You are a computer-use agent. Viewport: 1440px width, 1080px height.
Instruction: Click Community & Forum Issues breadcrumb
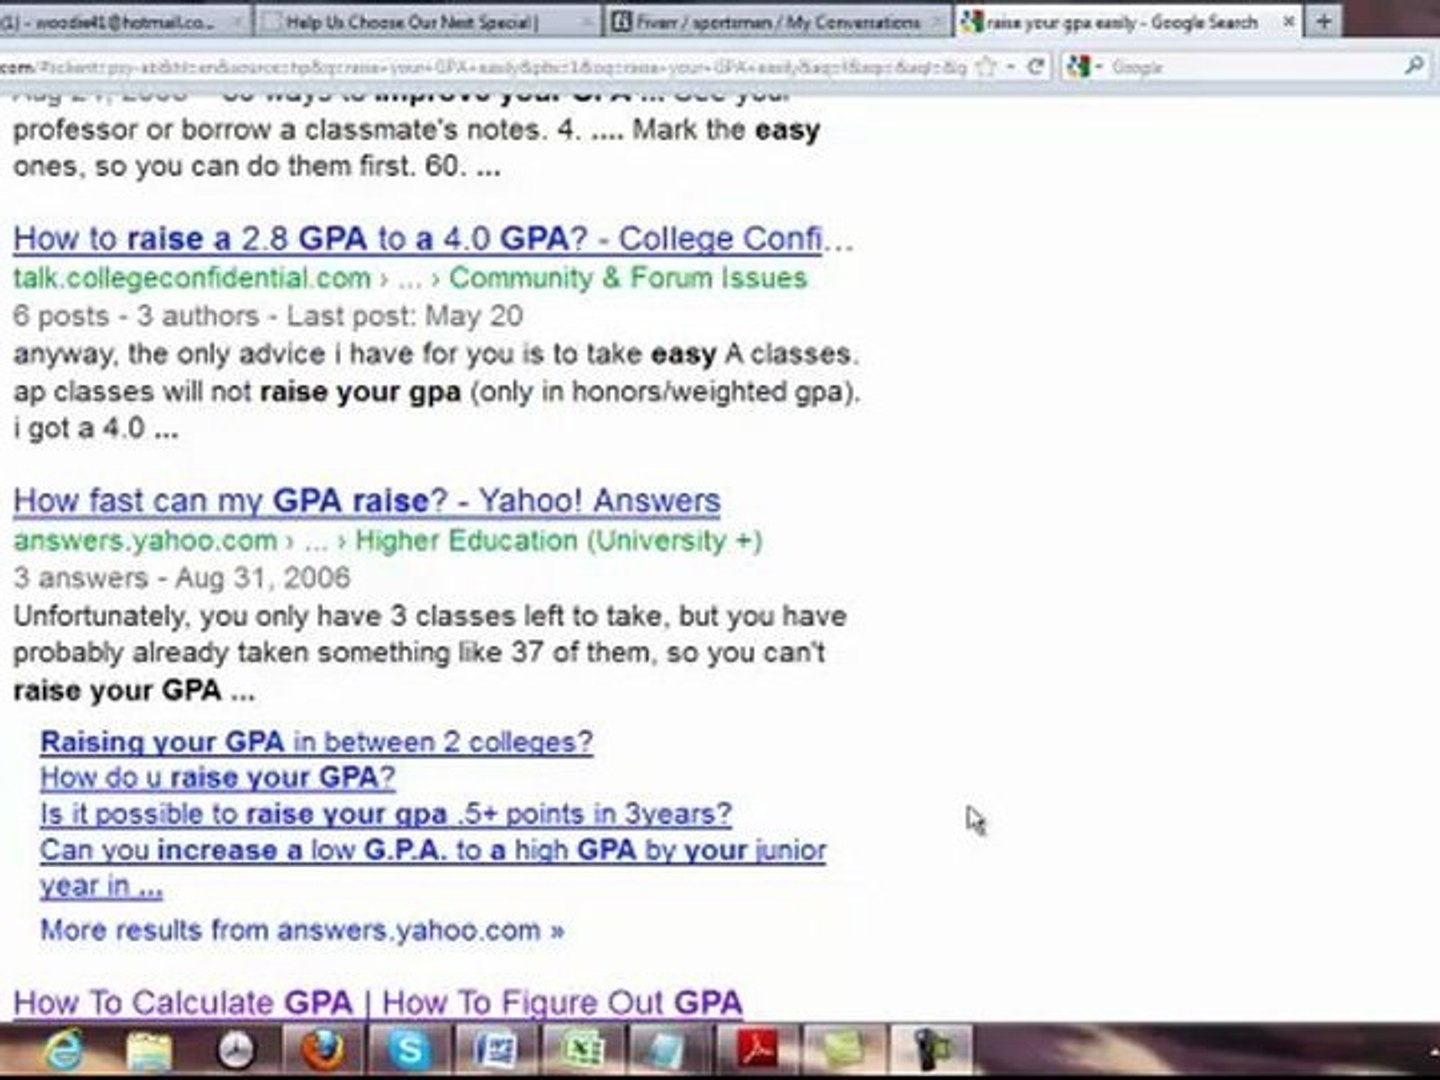tap(628, 278)
